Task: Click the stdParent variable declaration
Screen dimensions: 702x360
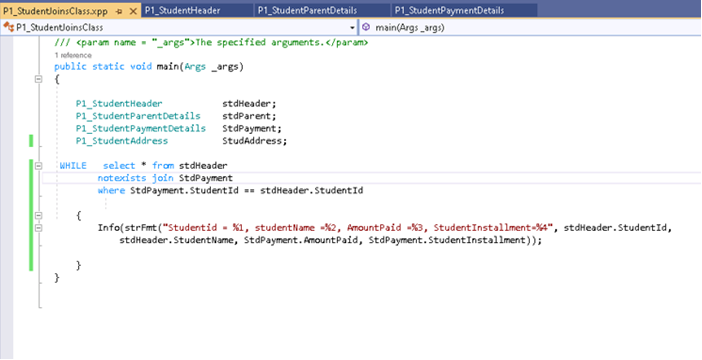Action: [249, 116]
